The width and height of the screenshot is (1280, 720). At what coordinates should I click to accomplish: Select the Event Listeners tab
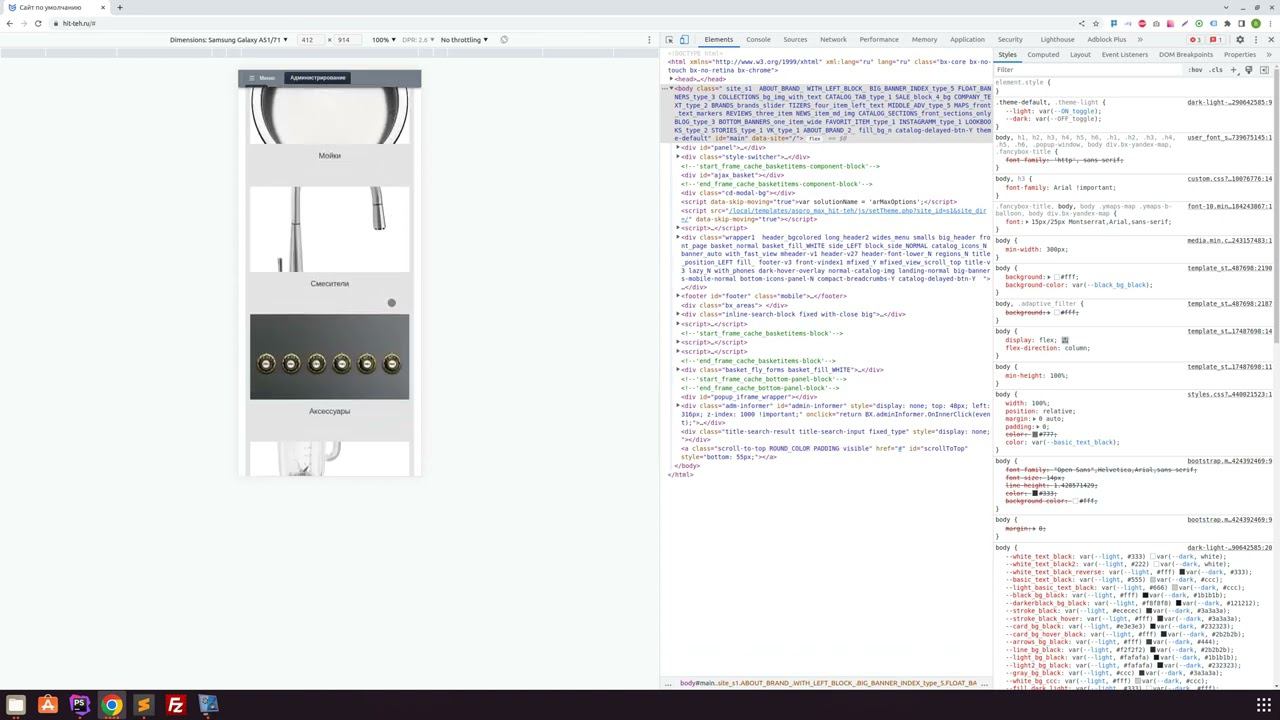1125,55
